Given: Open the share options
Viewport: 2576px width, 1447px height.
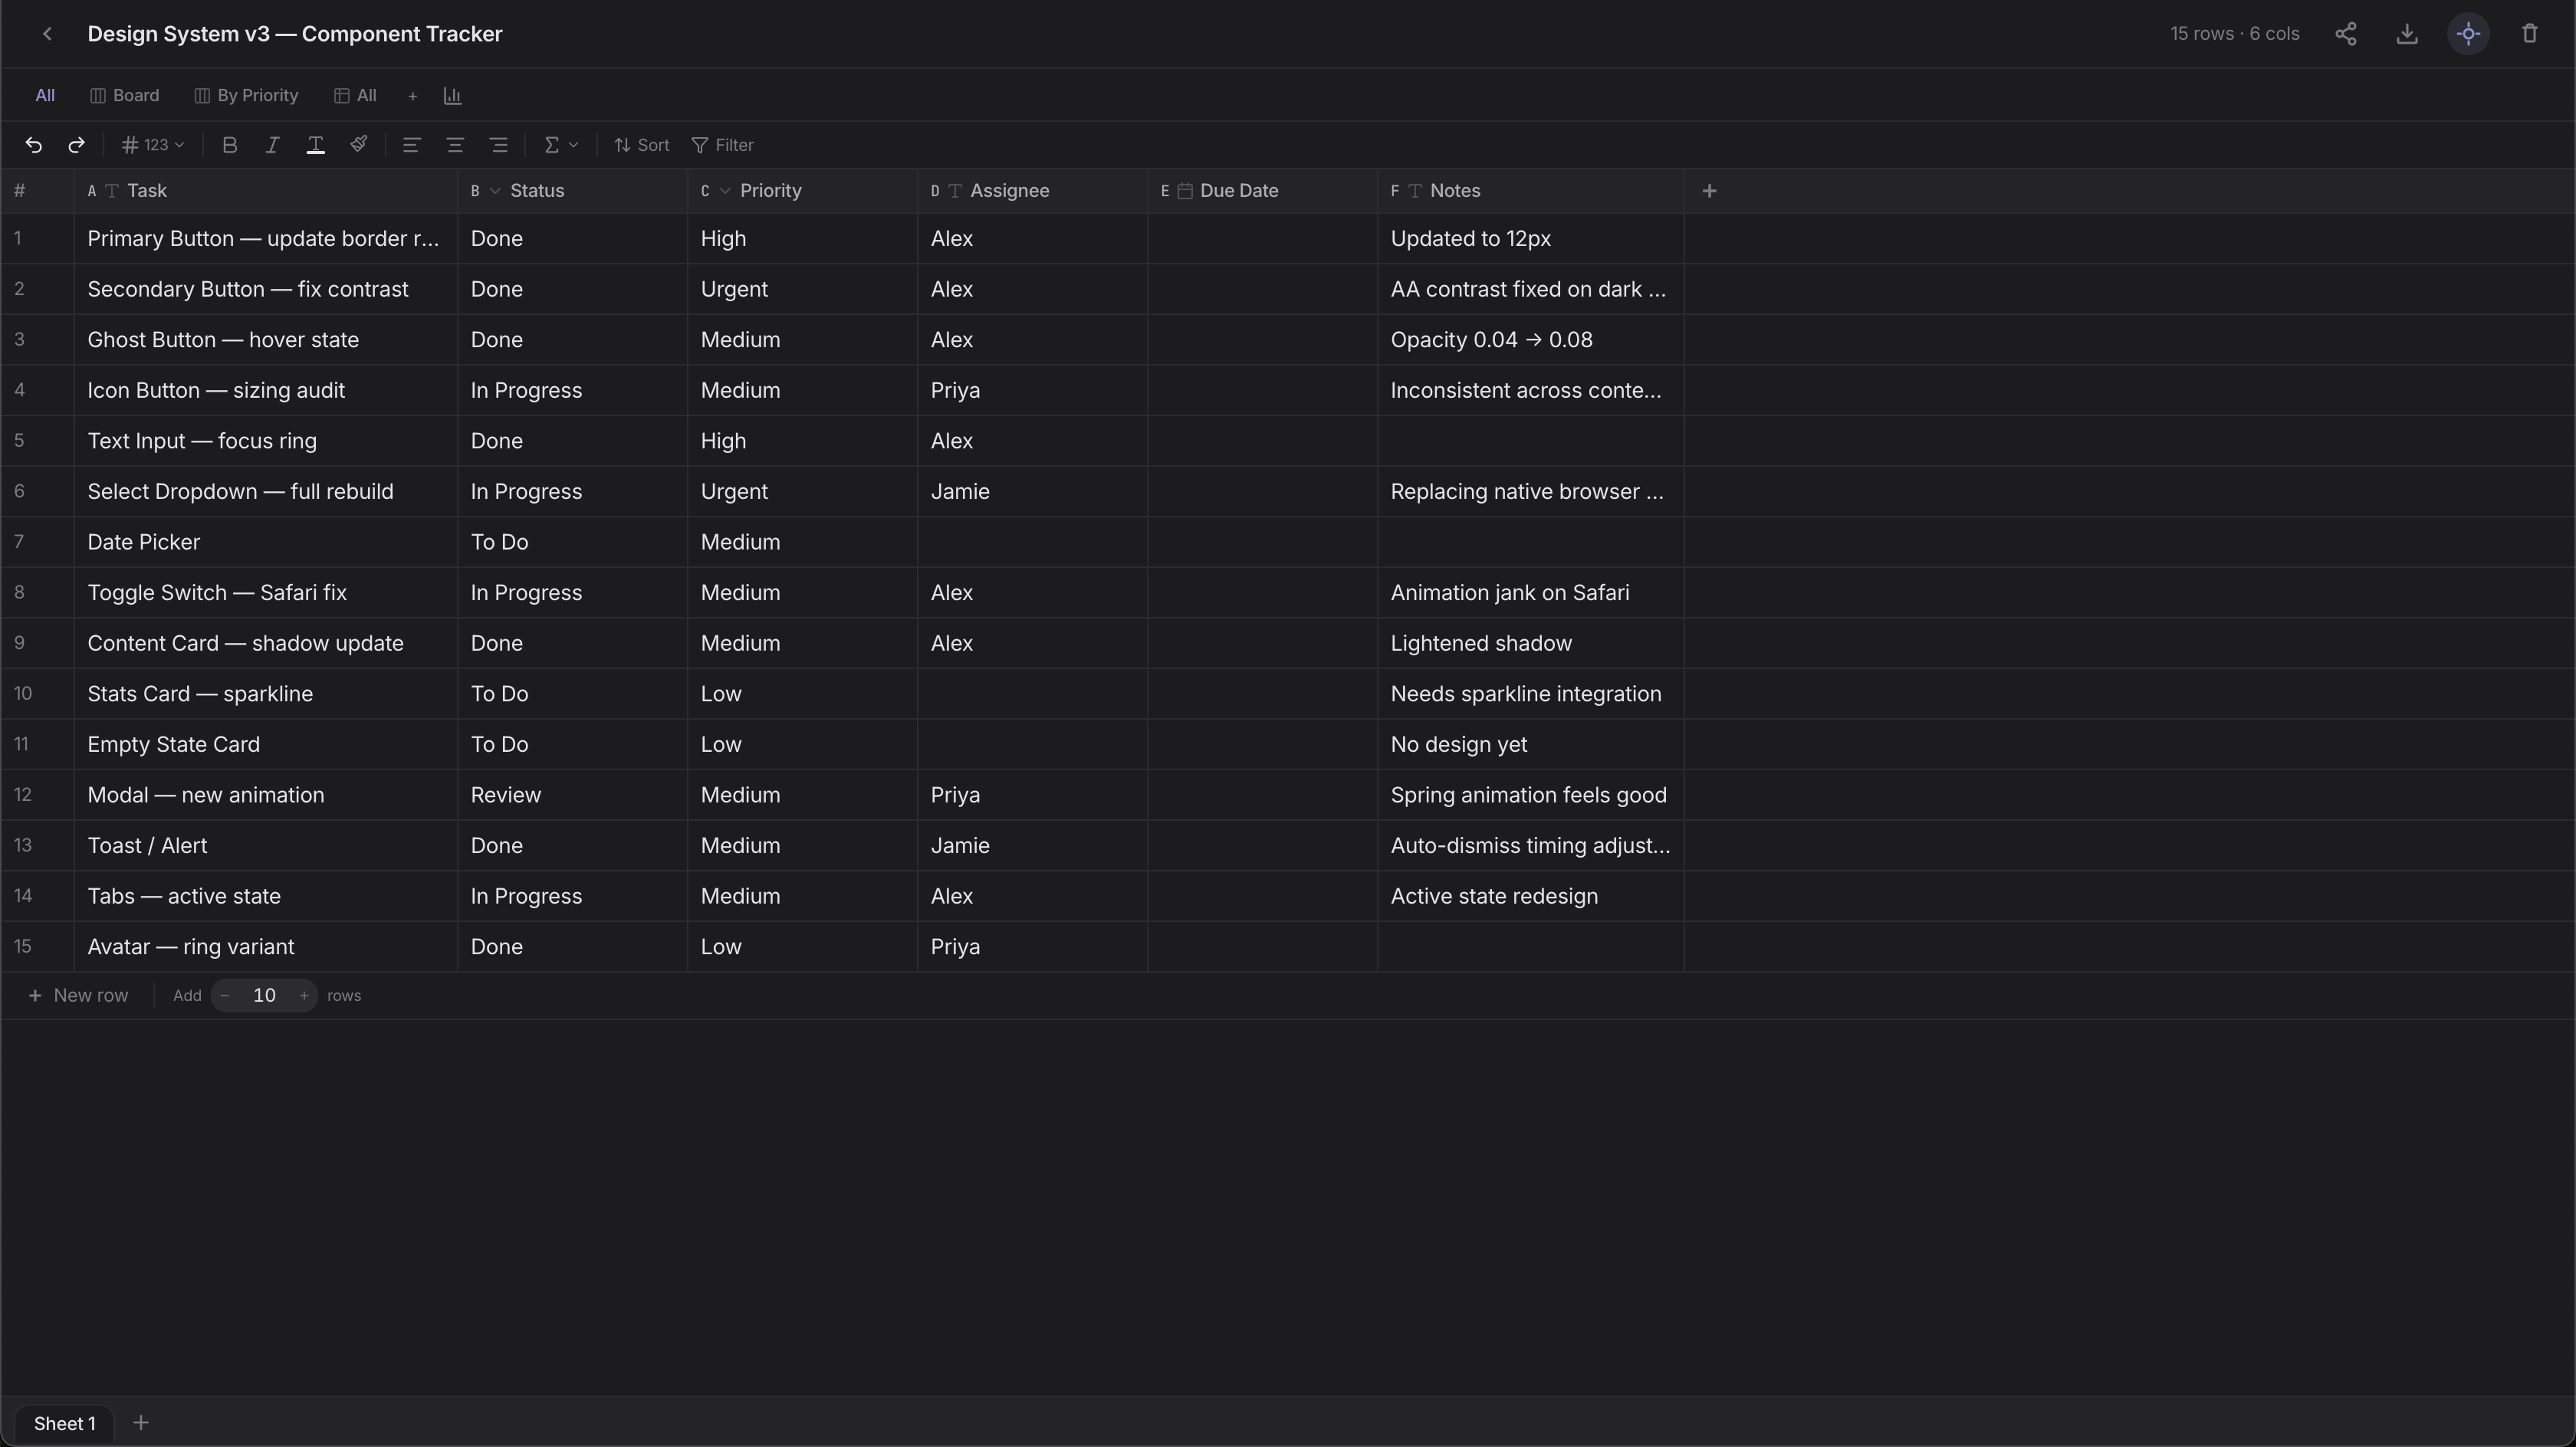Looking at the screenshot, I should point(2347,33).
